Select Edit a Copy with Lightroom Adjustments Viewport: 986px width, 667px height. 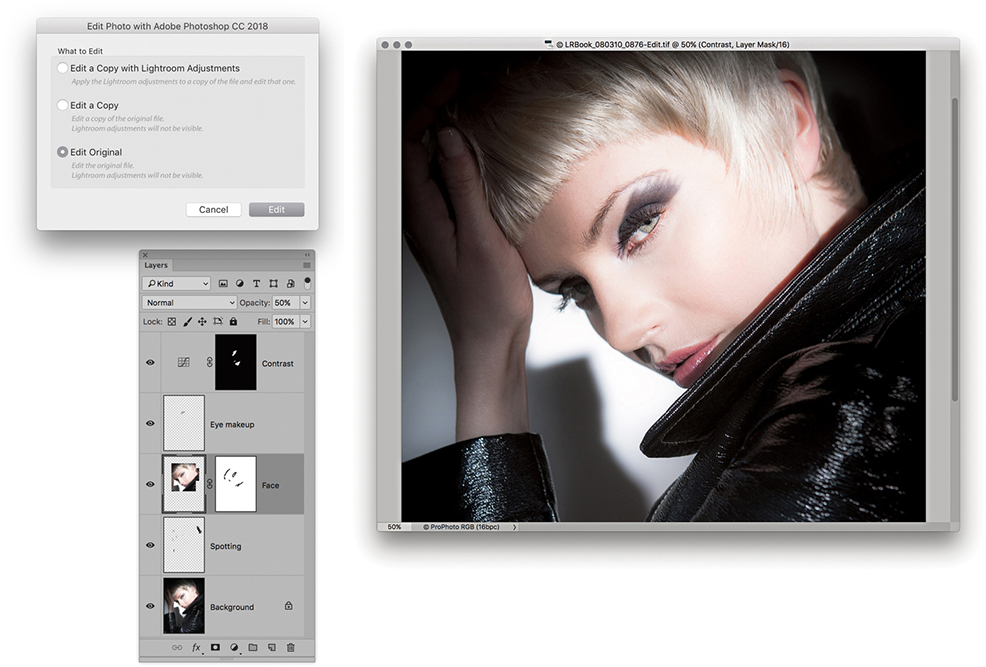(x=63, y=68)
